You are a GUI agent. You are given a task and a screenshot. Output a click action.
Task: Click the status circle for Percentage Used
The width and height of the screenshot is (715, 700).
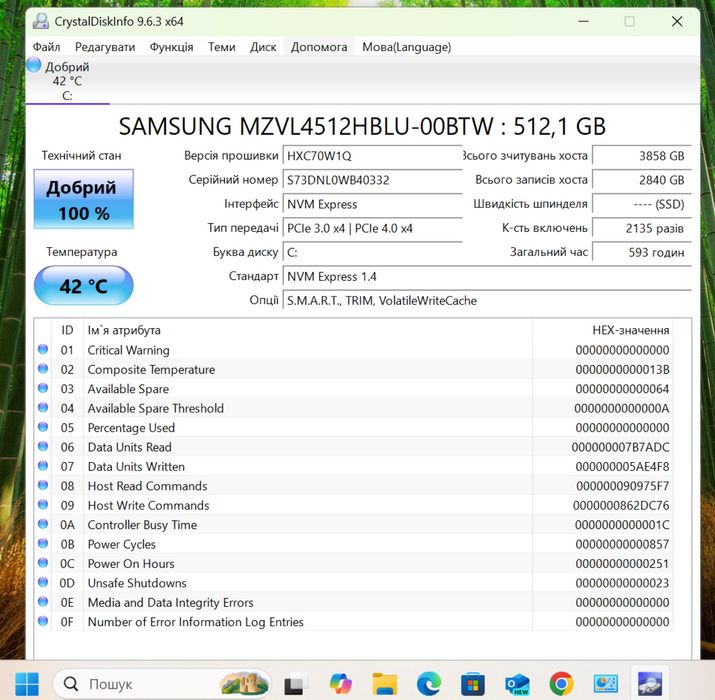point(43,427)
